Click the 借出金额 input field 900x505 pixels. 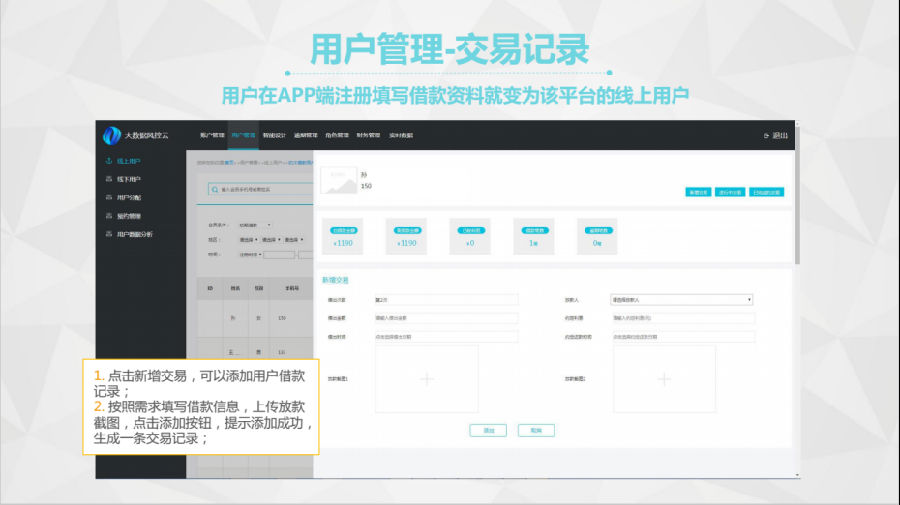[446, 318]
